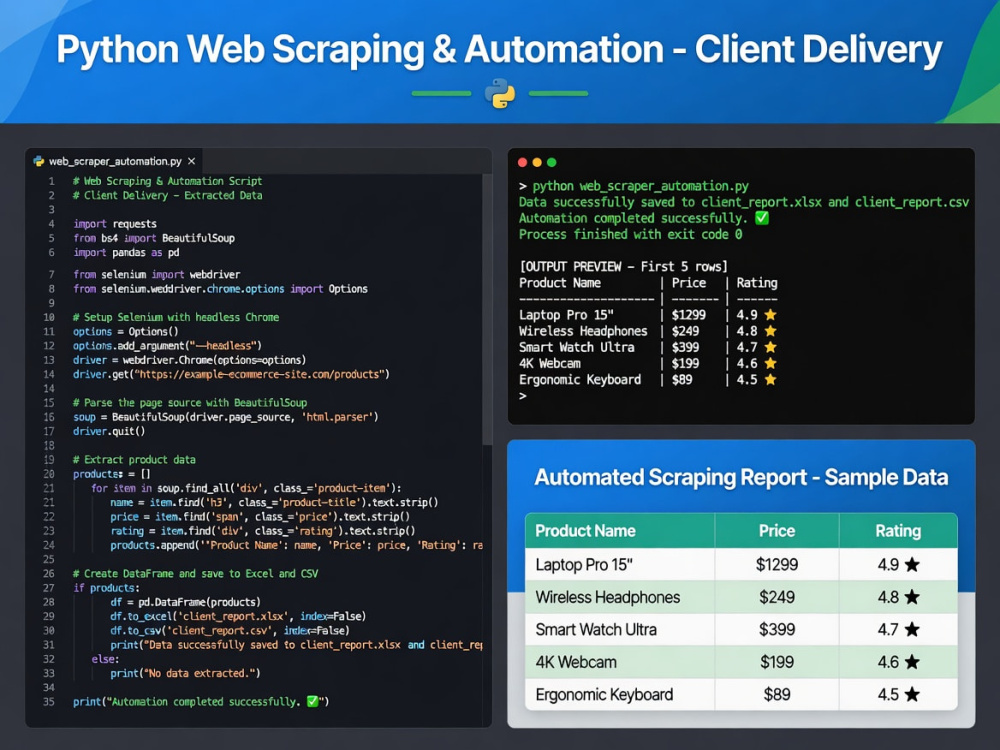Click the black star in report 4K Webcam row
Image resolution: width=1000 pixels, height=750 pixels.
pos(913,662)
